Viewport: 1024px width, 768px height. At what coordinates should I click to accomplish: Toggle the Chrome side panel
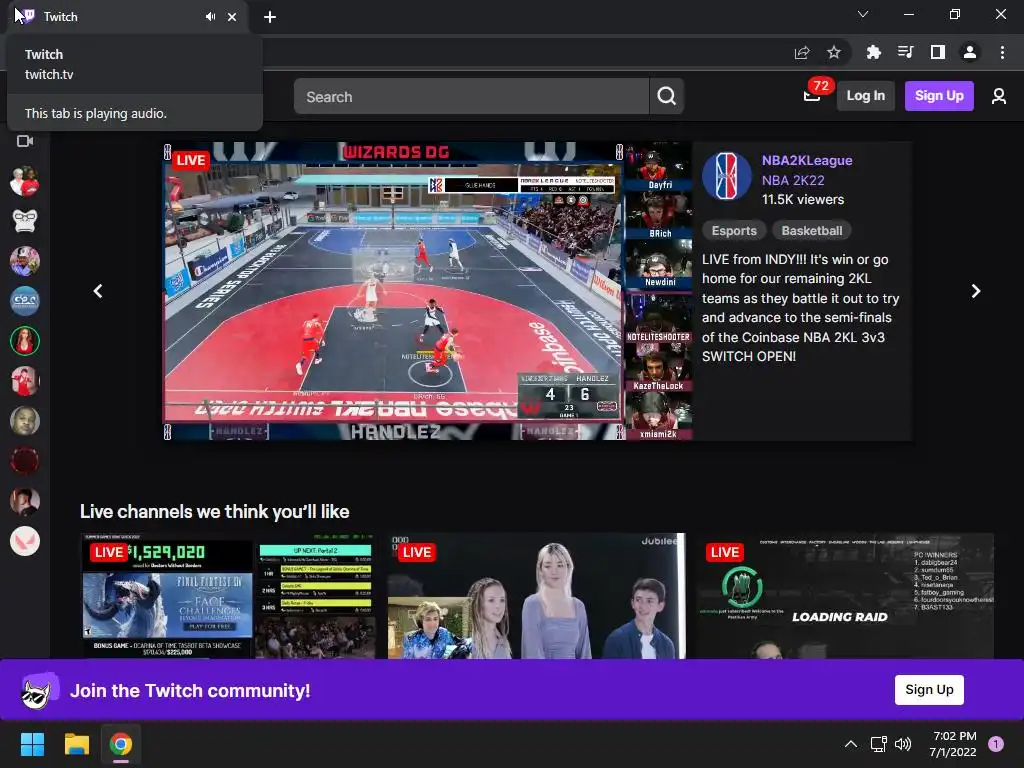[x=938, y=52]
